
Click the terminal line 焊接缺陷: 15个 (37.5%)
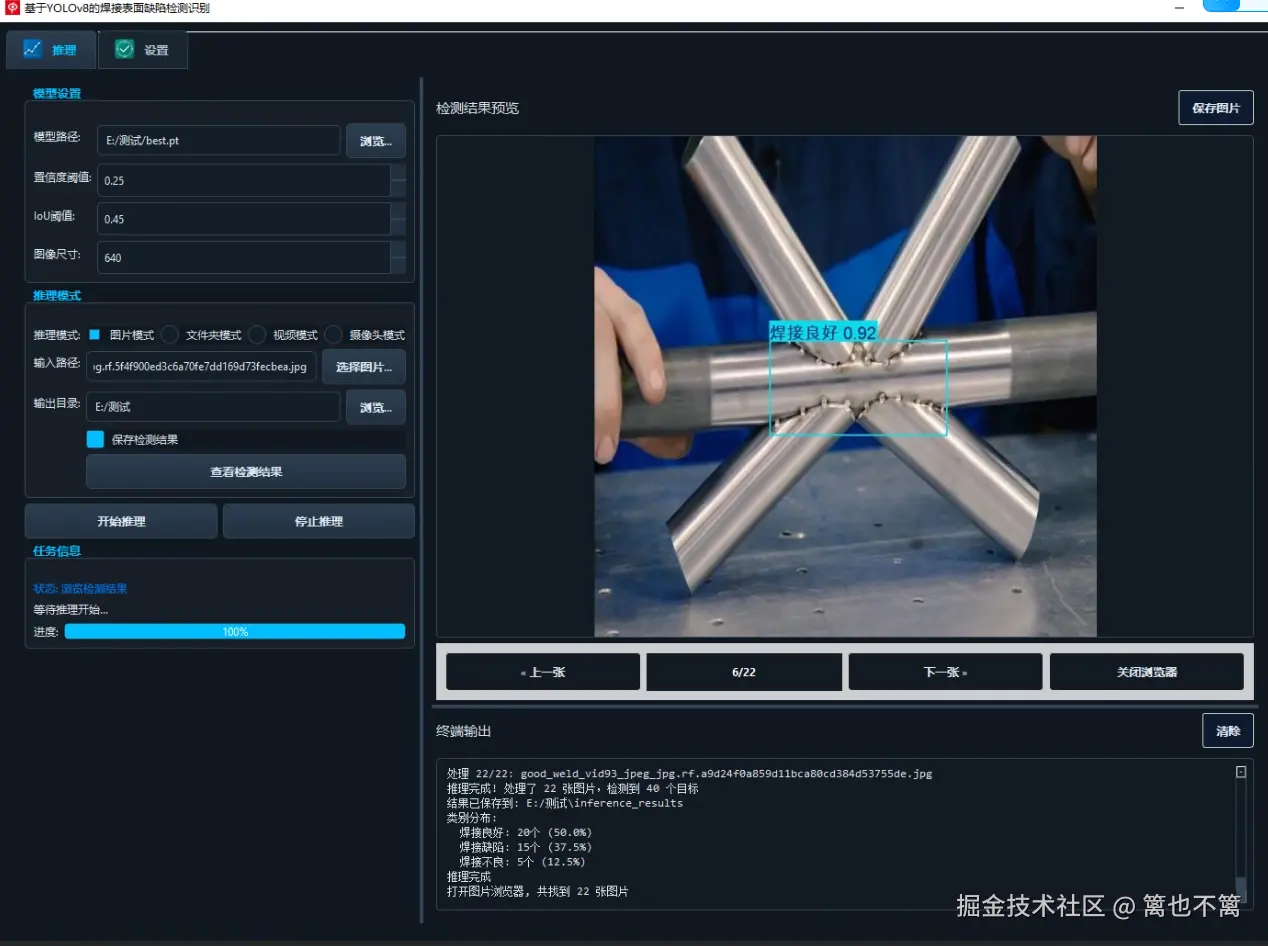(x=525, y=847)
